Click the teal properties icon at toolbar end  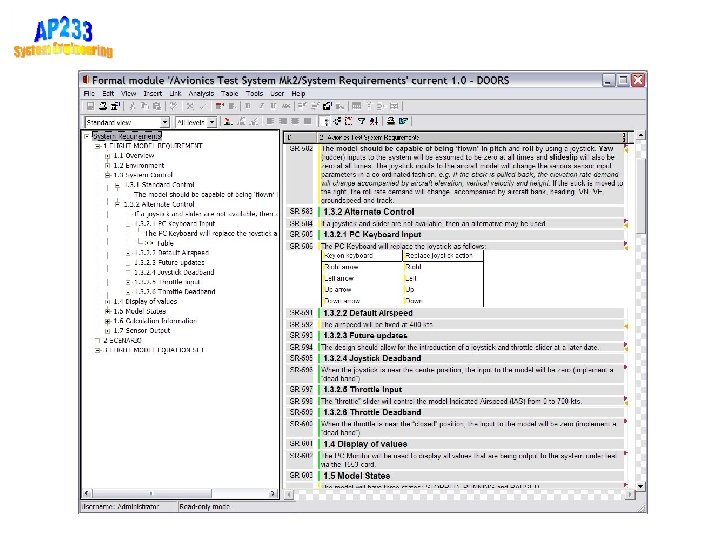(x=404, y=121)
